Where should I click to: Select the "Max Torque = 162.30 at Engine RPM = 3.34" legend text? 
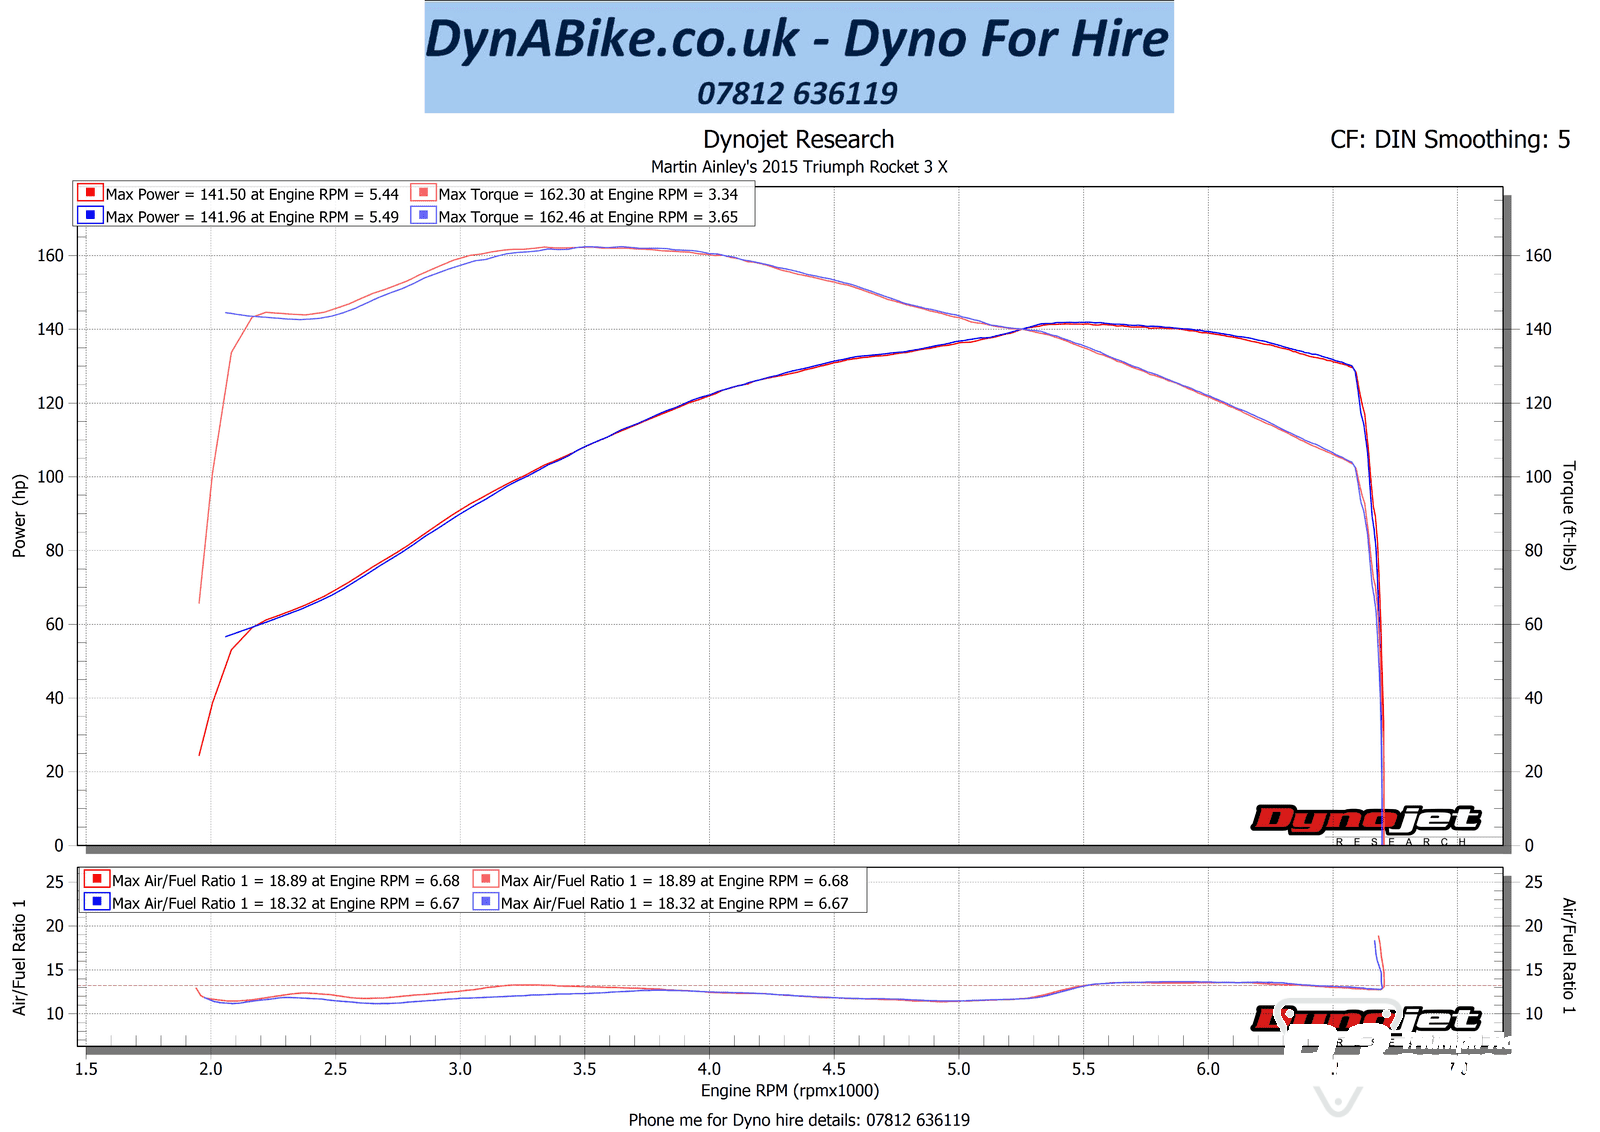(x=588, y=194)
